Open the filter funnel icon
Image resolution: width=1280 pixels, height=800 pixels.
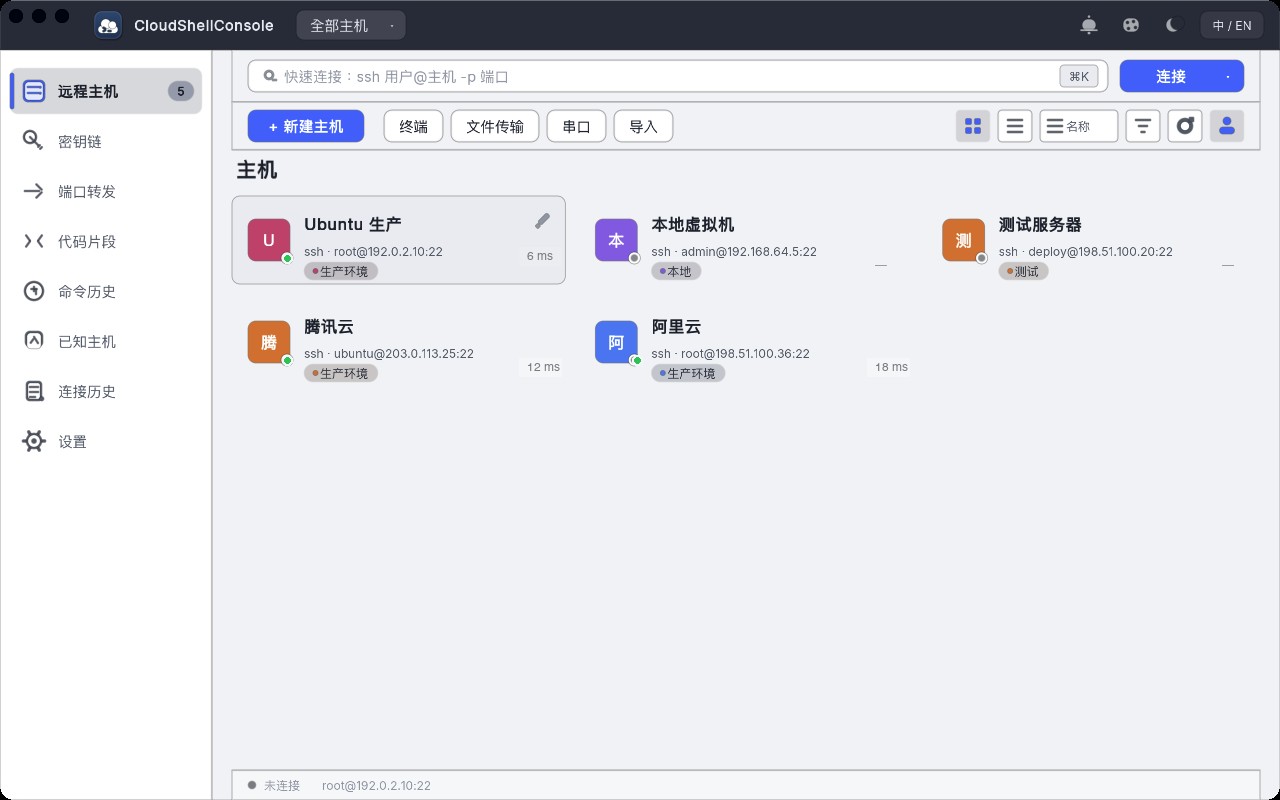pos(1143,126)
